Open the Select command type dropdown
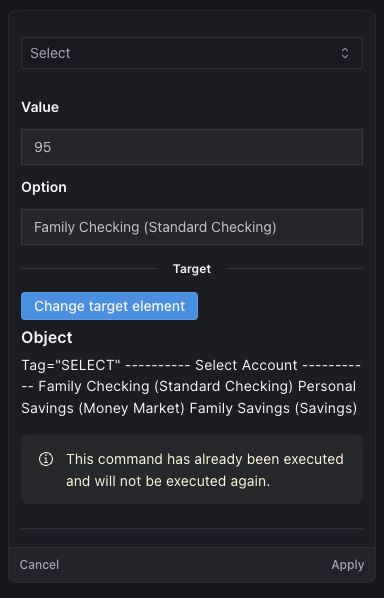Viewport: 384px width, 598px height. 192,53
